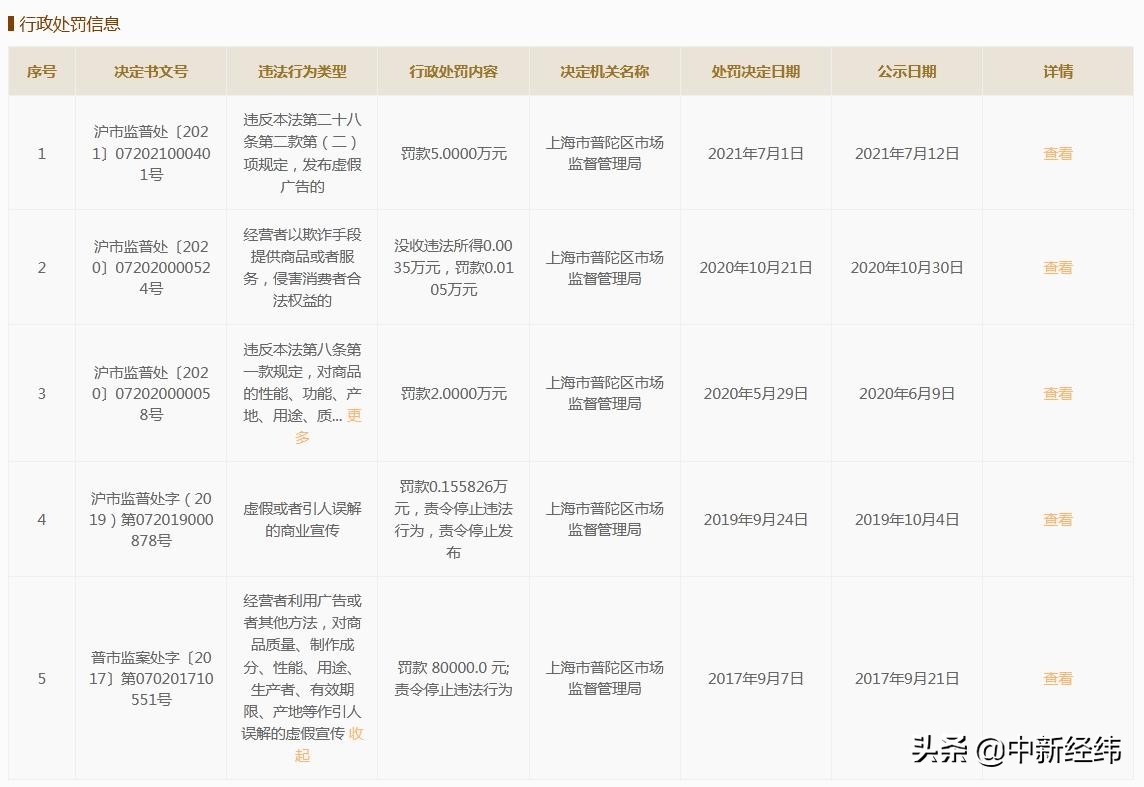Select the 2020年10月30日 publication date
Screen dimensions: 1144x787
[x=907, y=268]
